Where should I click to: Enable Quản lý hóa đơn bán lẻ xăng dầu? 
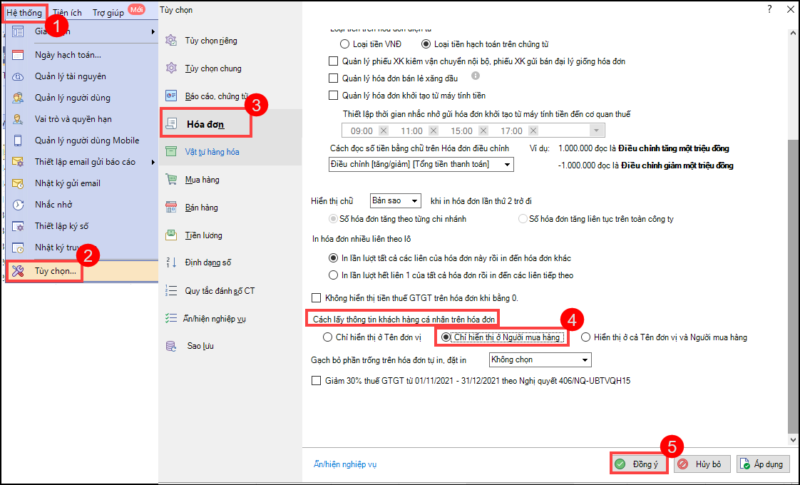point(333,79)
